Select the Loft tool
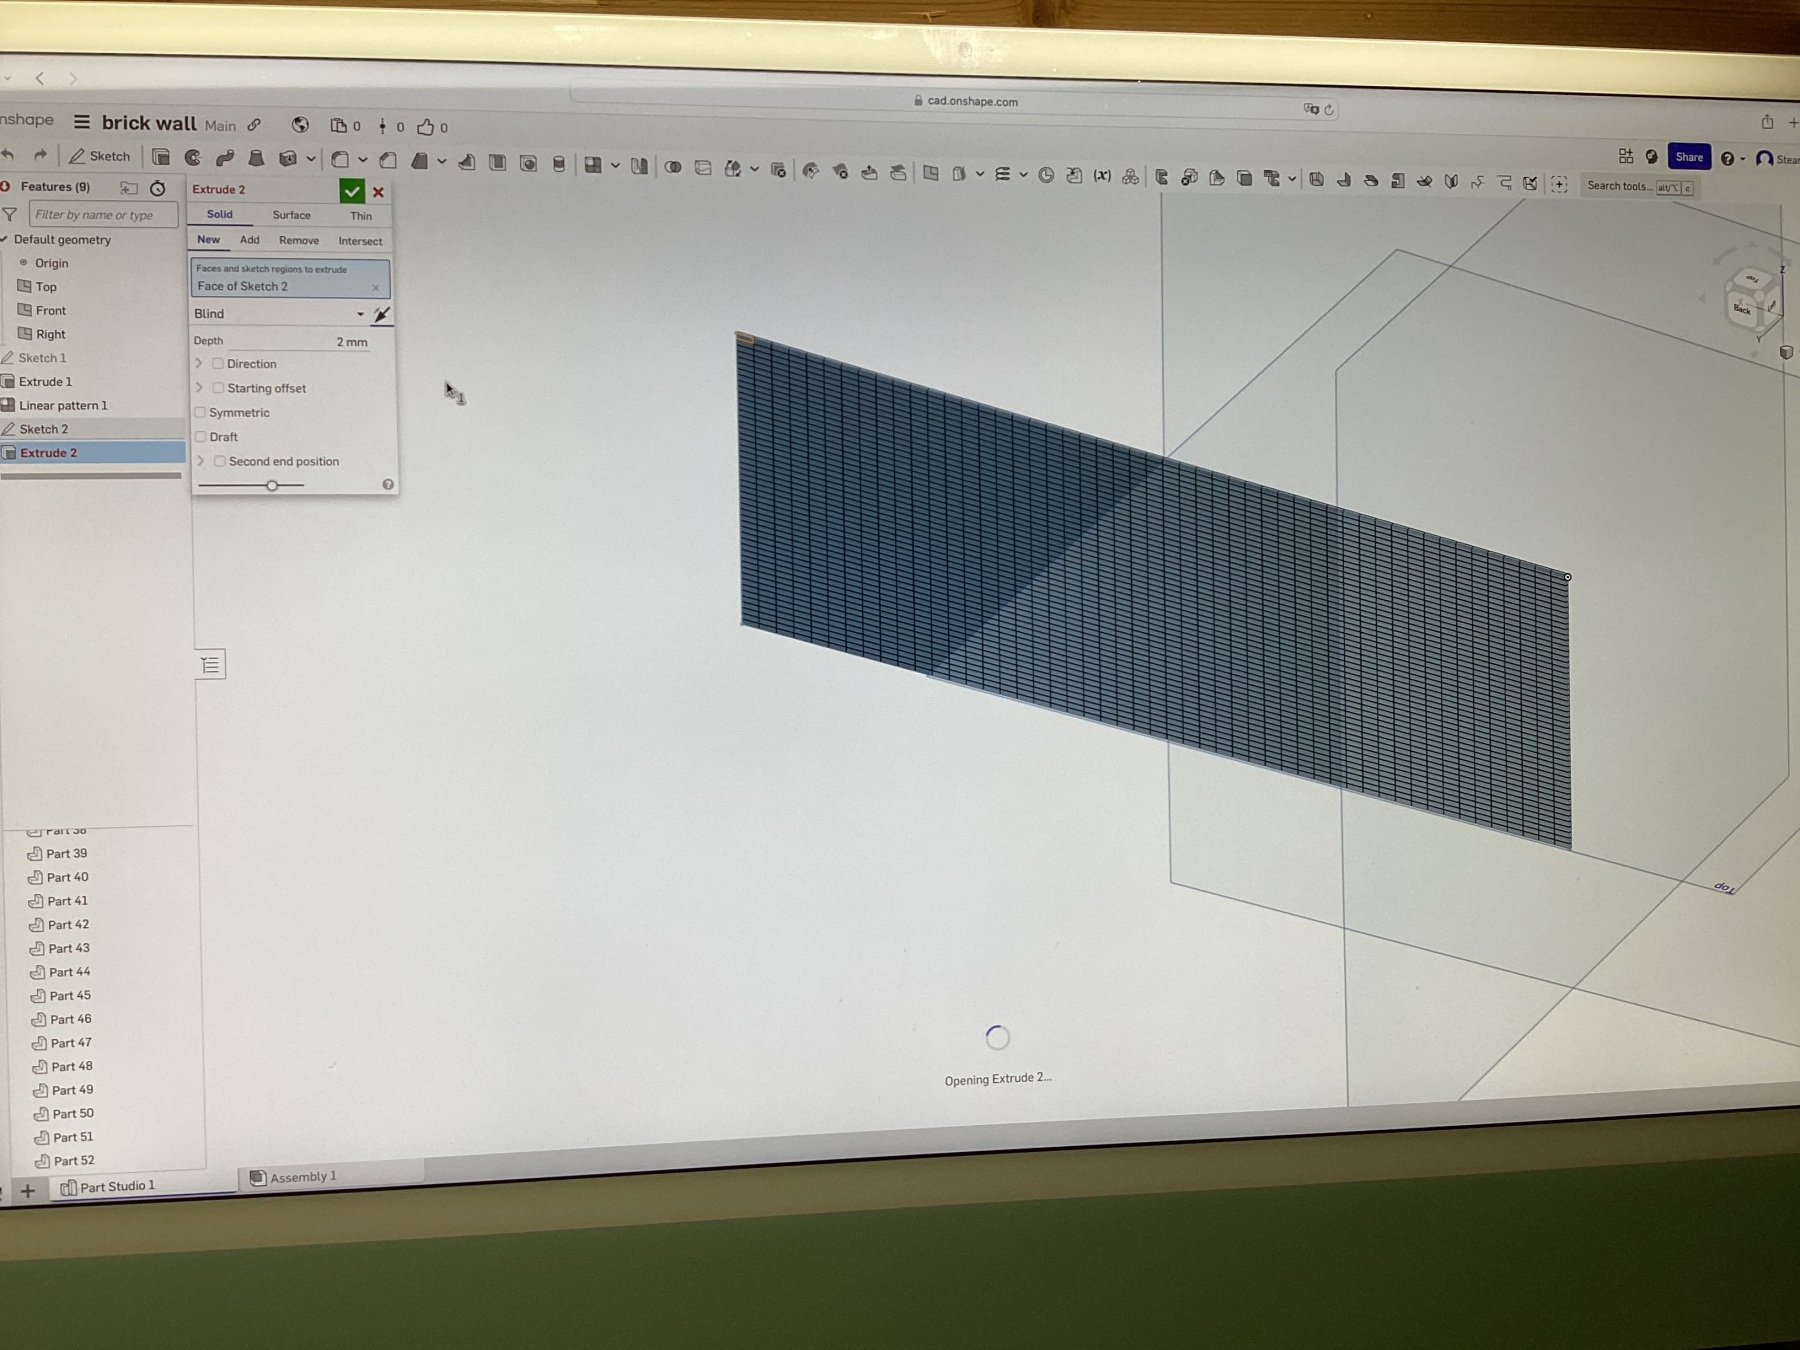The image size is (1800, 1350). click(256, 158)
